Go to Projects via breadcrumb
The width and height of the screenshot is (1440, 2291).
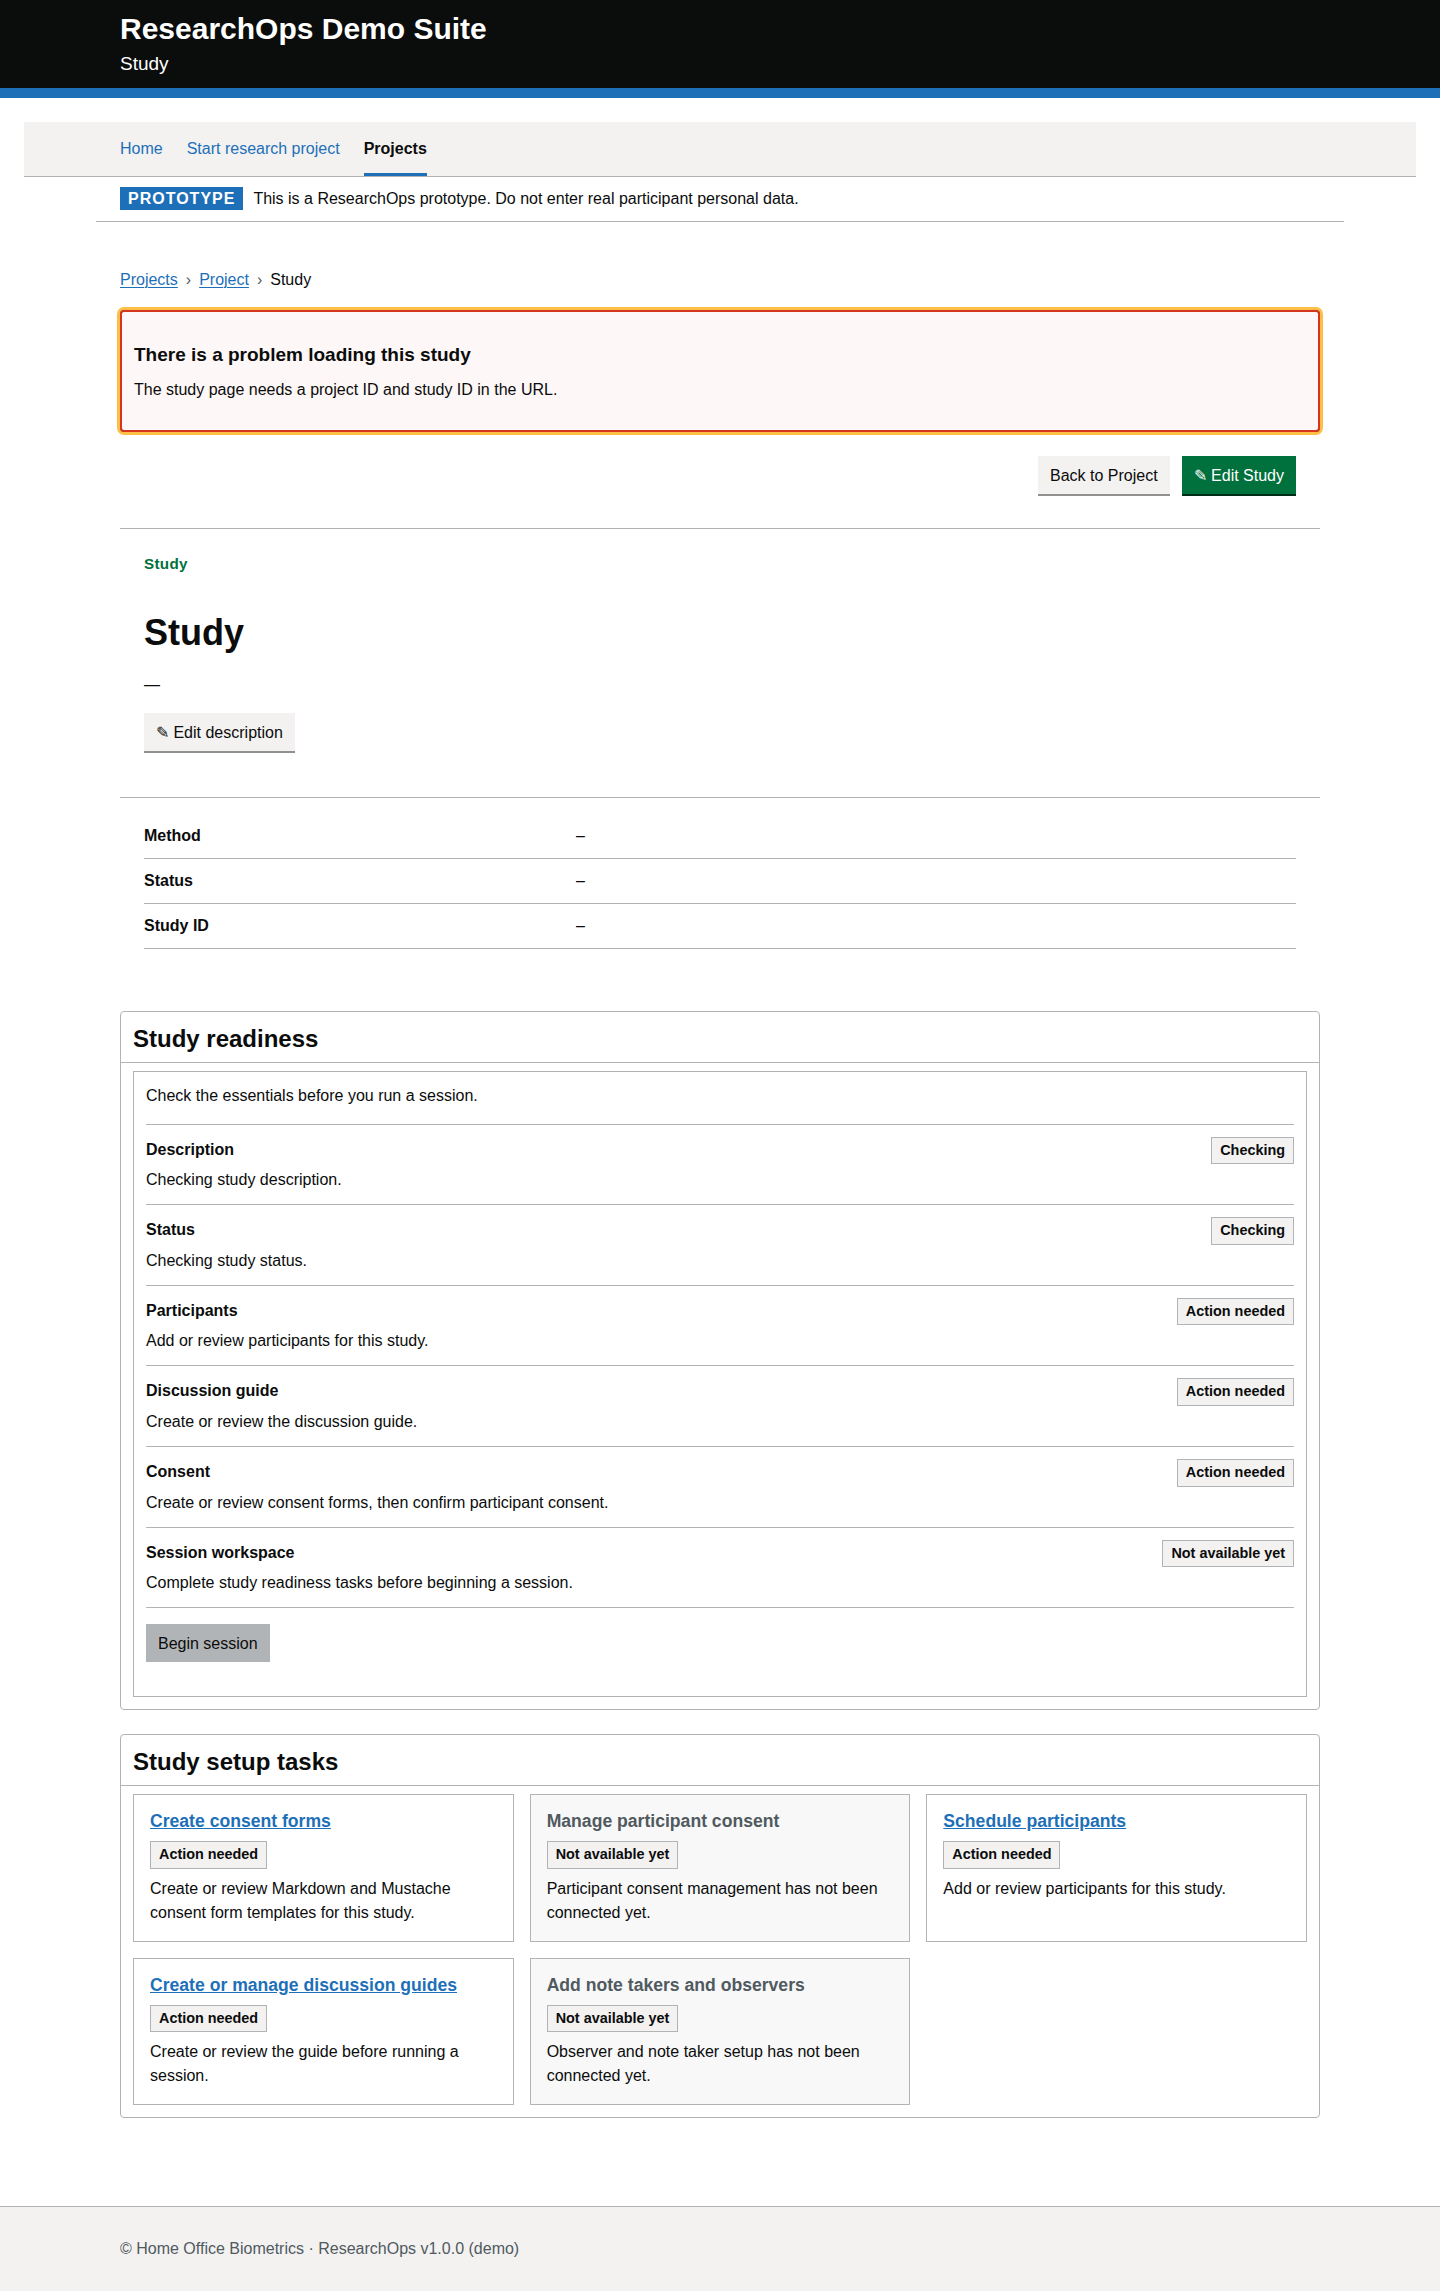pyautogui.click(x=148, y=279)
